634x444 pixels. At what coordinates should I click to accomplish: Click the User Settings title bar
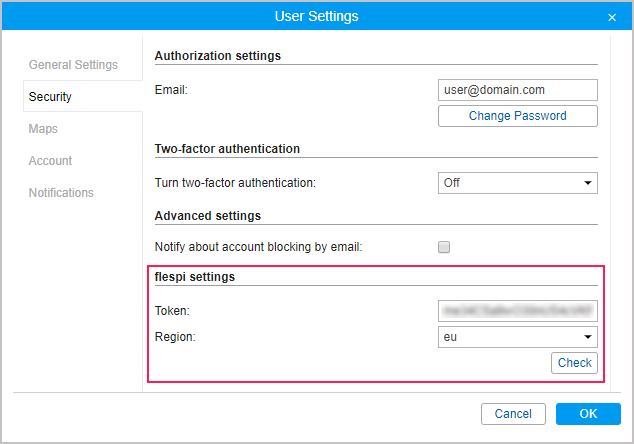coord(316,17)
